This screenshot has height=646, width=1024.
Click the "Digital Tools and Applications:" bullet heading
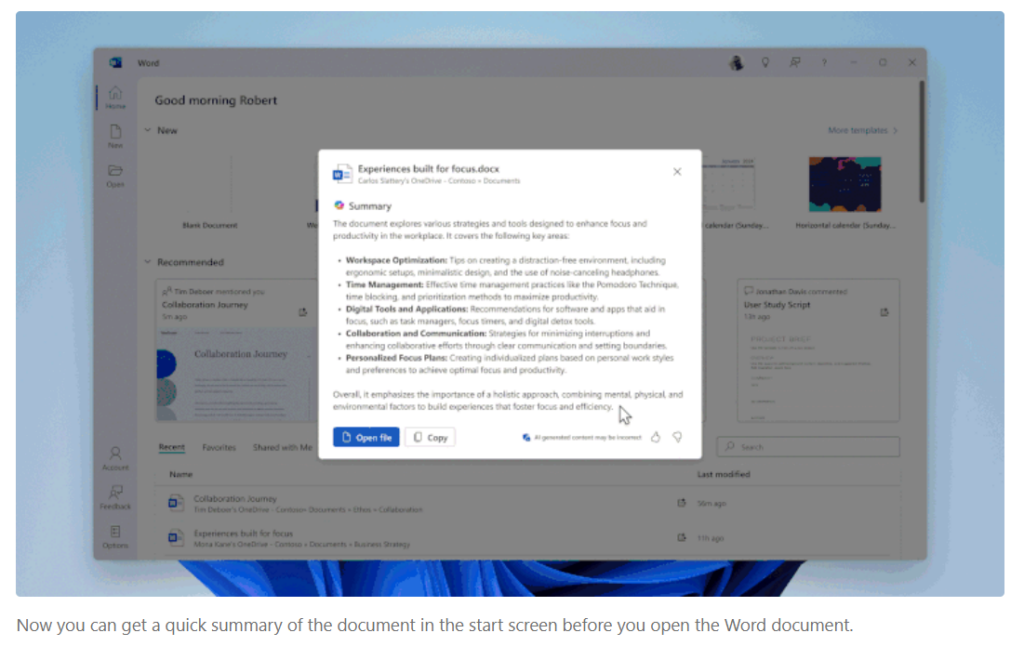[407, 309]
